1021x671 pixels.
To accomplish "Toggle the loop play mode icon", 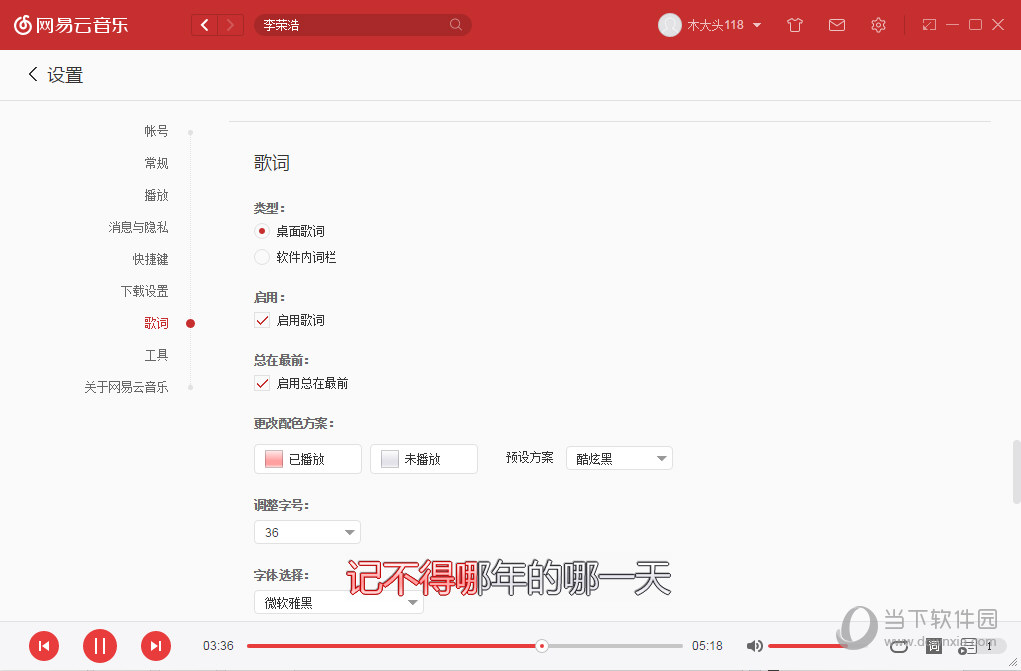I will click(x=898, y=646).
